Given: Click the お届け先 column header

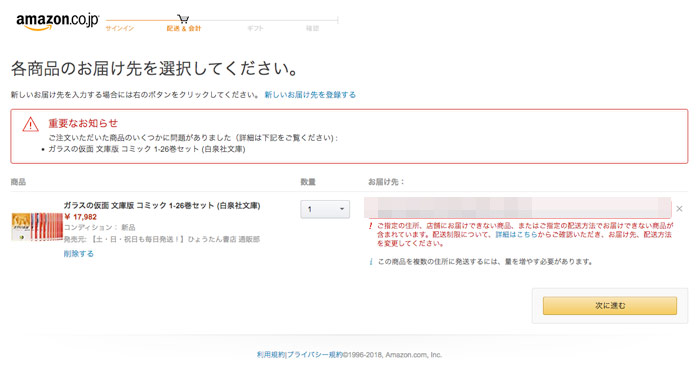Looking at the screenshot, I should click(386, 182).
